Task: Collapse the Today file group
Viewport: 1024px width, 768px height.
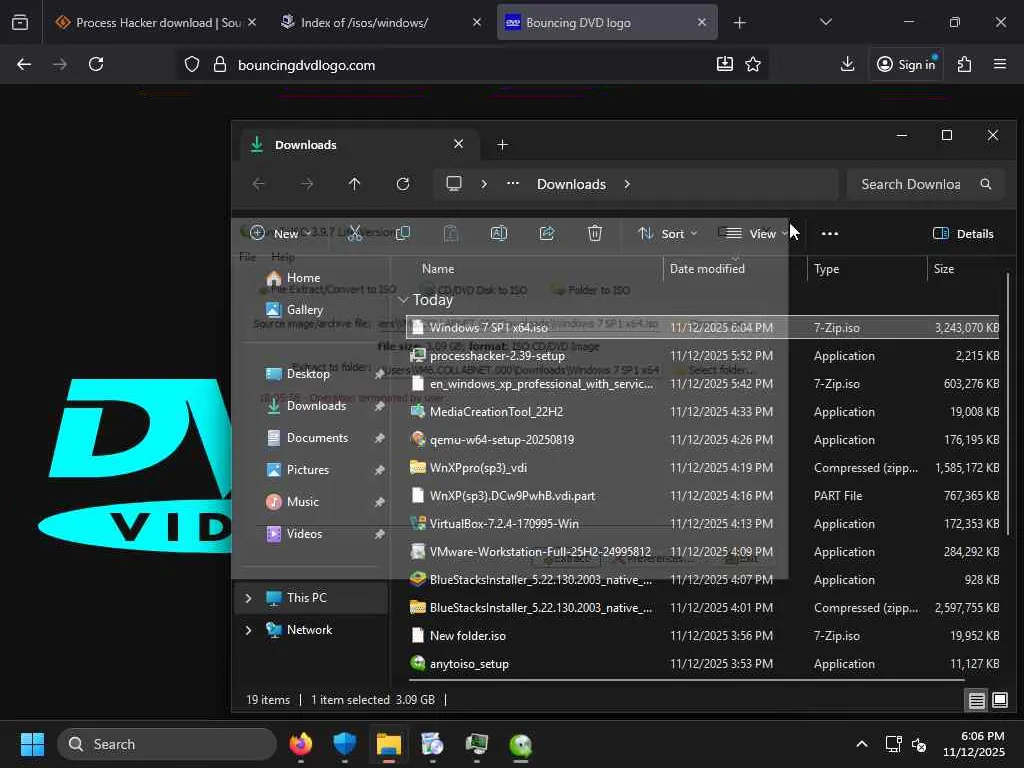Action: (x=403, y=300)
